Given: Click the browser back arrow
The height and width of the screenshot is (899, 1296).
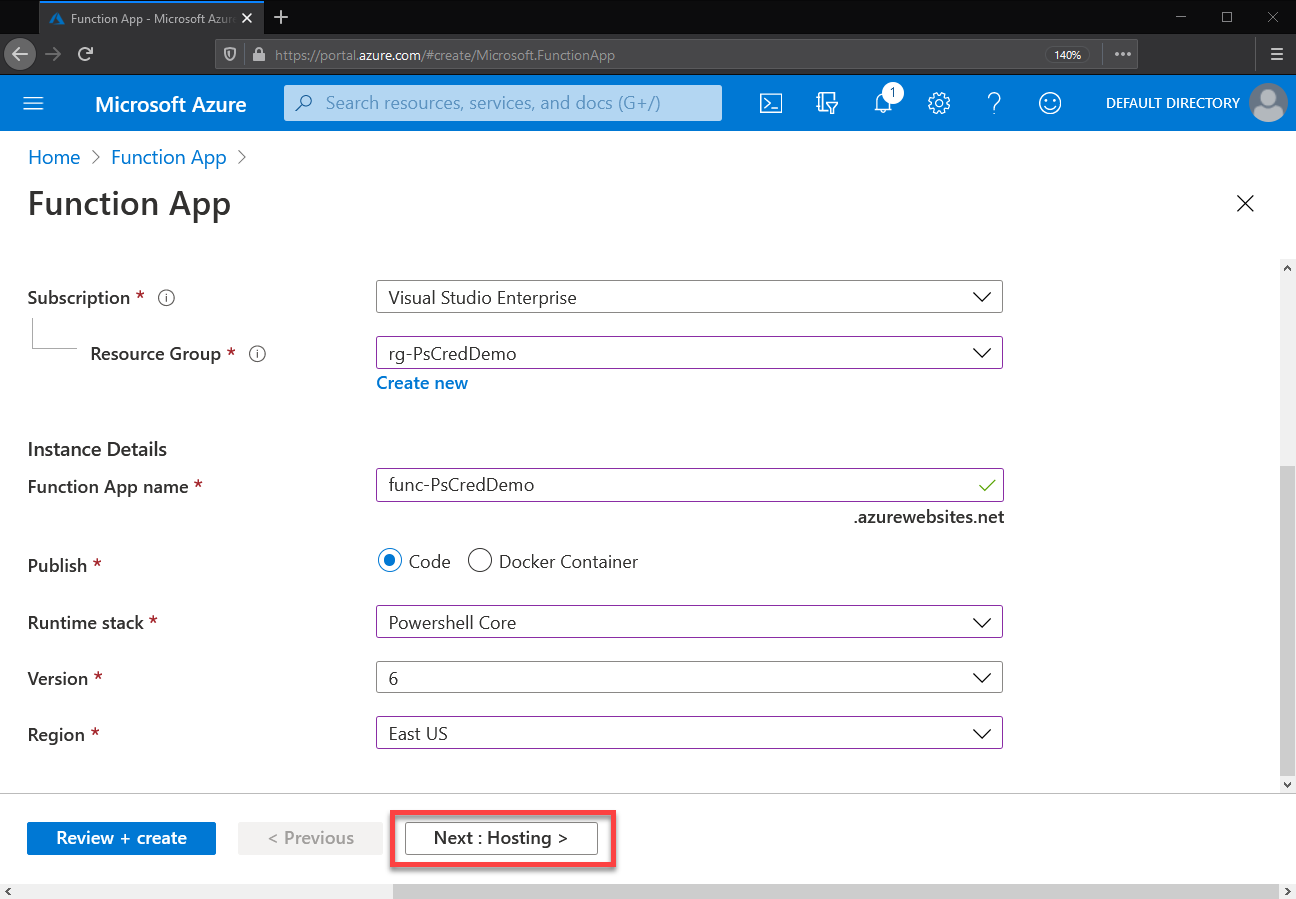Looking at the screenshot, I should (x=20, y=54).
